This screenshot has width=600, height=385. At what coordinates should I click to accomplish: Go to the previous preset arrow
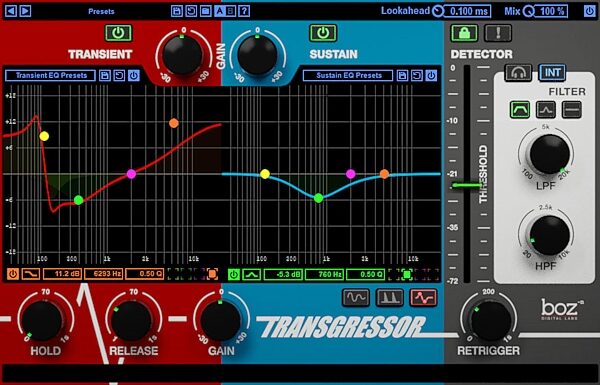click(11, 11)
